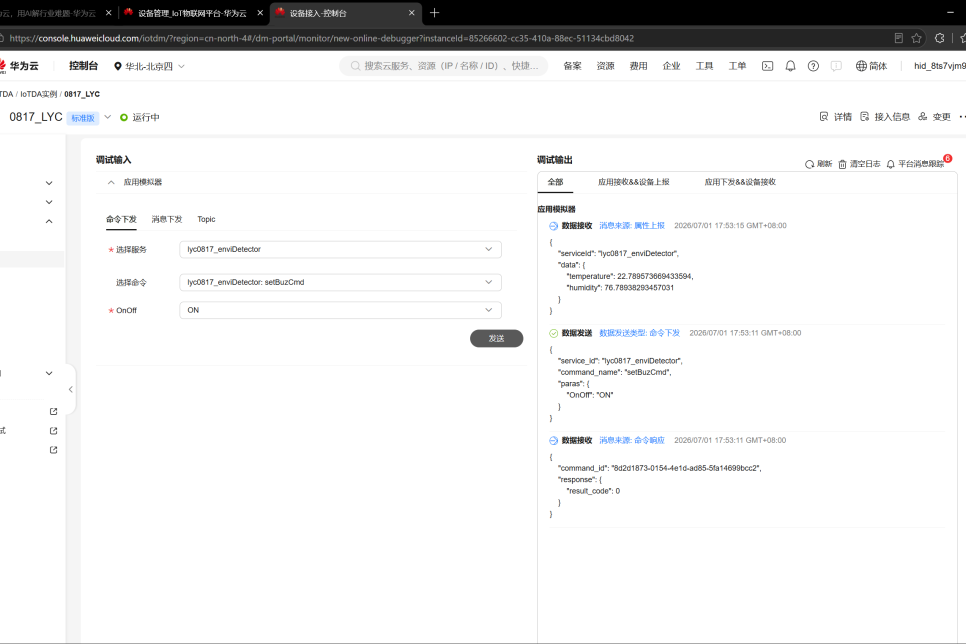The width and height of the screenshot is (966, 644).
Task: Click the humidity value 76.78938293457031
Action: tap(639, 288)
